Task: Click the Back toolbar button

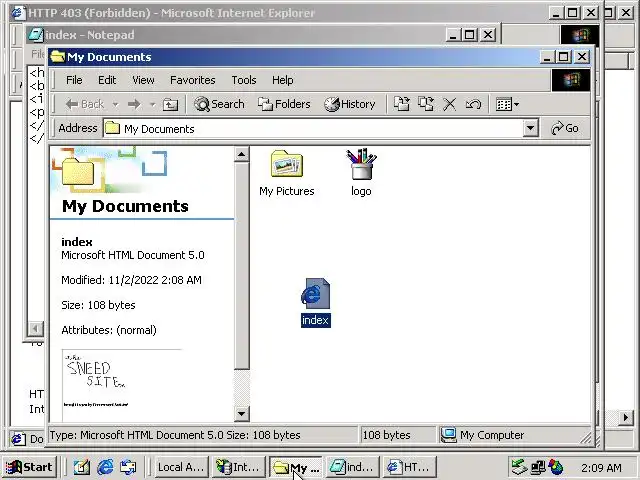Action: point(85,104)
